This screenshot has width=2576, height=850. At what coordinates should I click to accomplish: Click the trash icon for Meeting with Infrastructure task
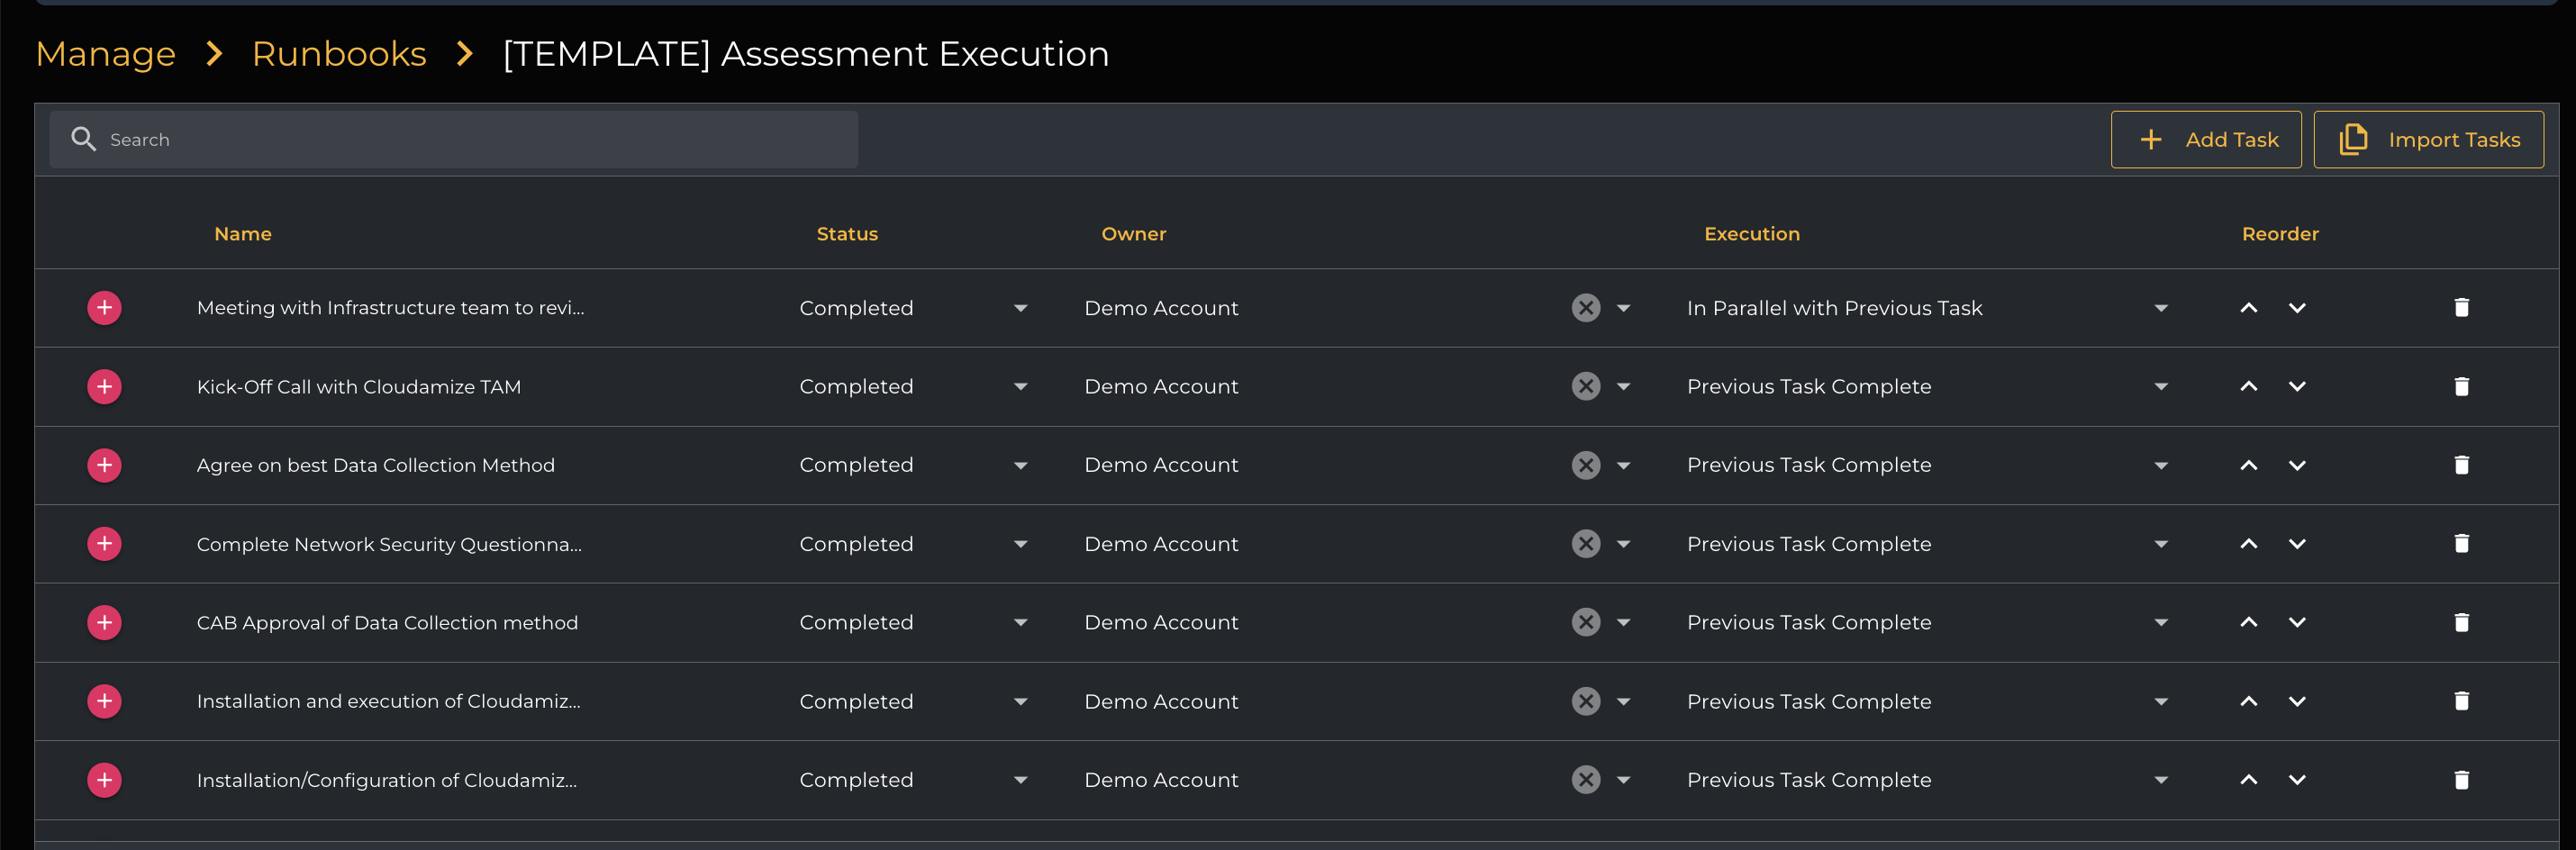point(2461,308)
